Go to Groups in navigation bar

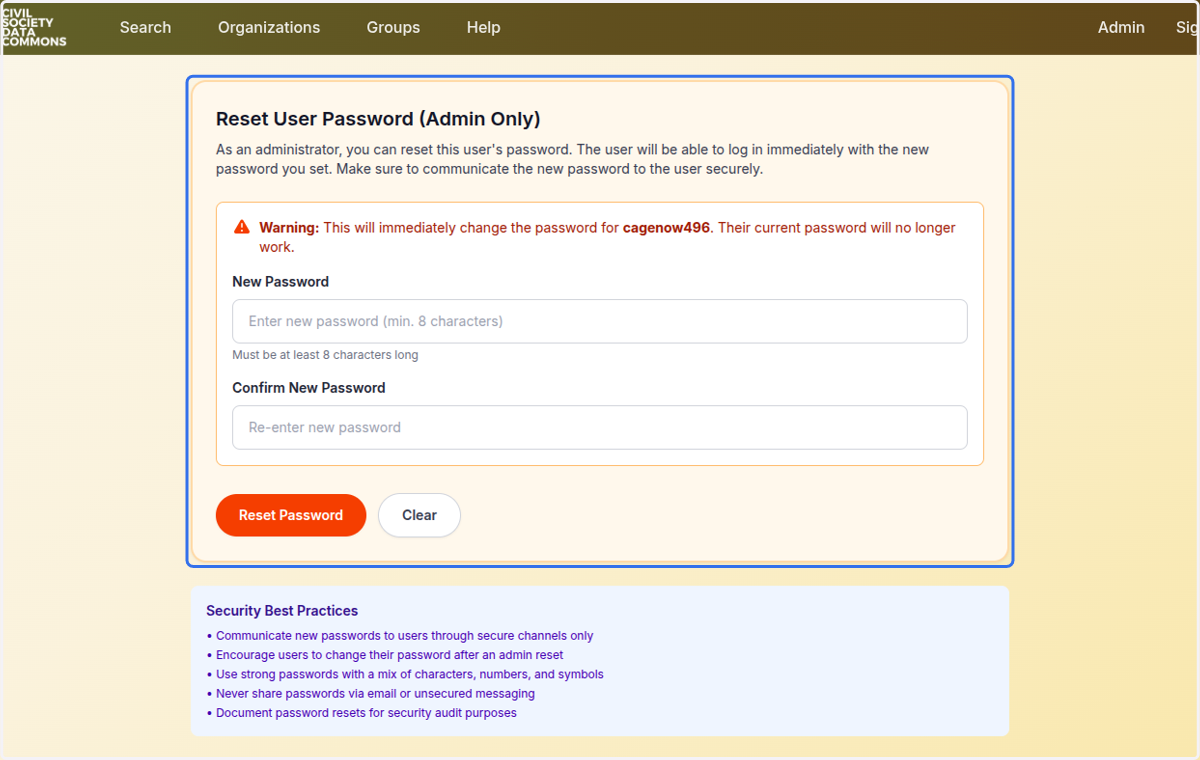point(393,28)
